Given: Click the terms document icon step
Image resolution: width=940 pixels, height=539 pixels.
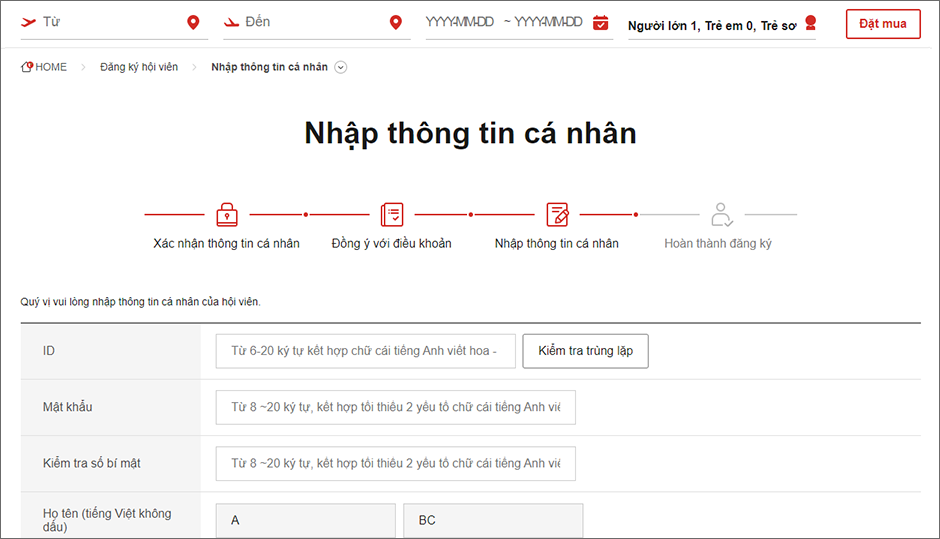Looking at the screenshot, I should (x=392, y=214).
